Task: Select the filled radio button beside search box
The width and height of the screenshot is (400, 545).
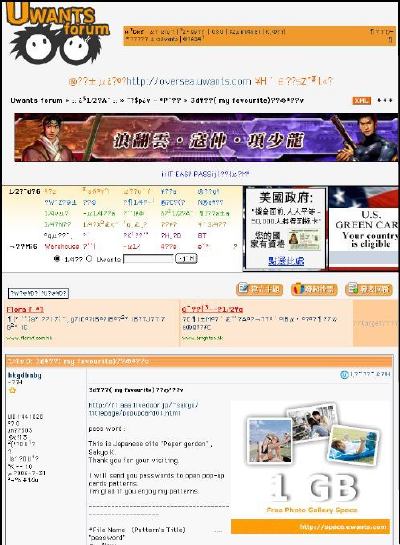Action: tap(57, 259)
